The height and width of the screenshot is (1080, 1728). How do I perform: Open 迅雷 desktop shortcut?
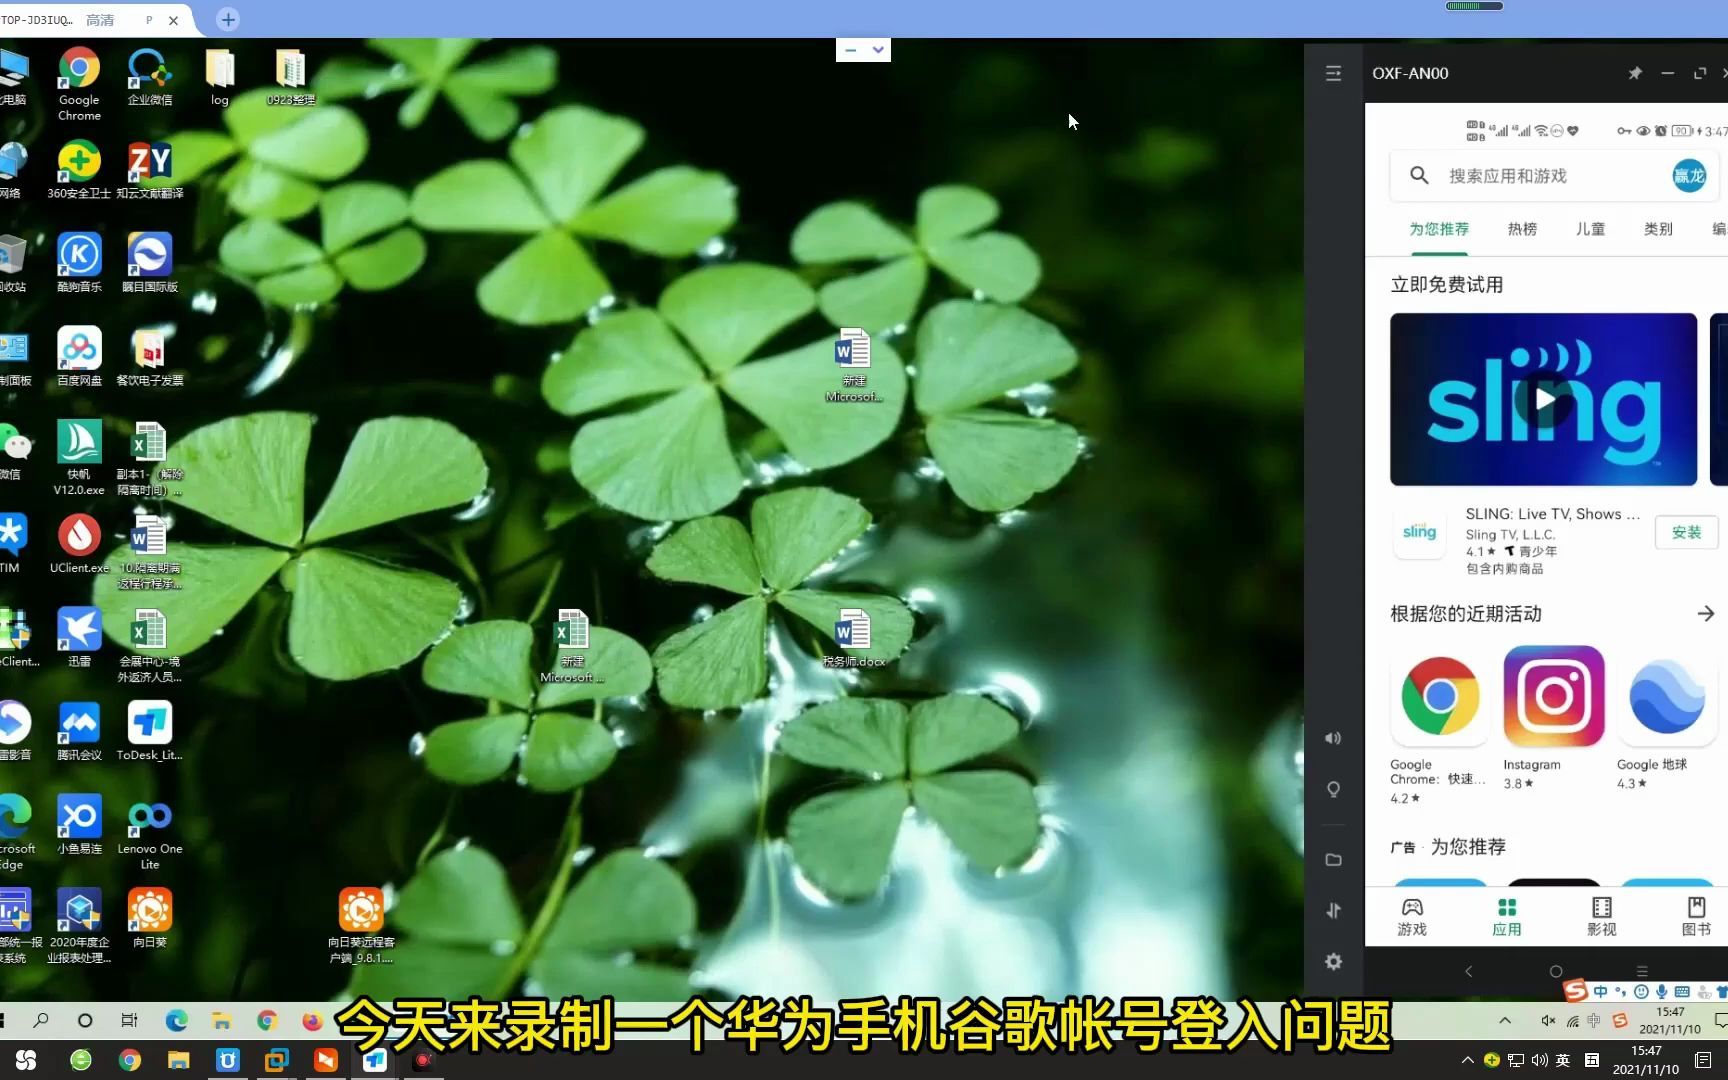(79, 638)
